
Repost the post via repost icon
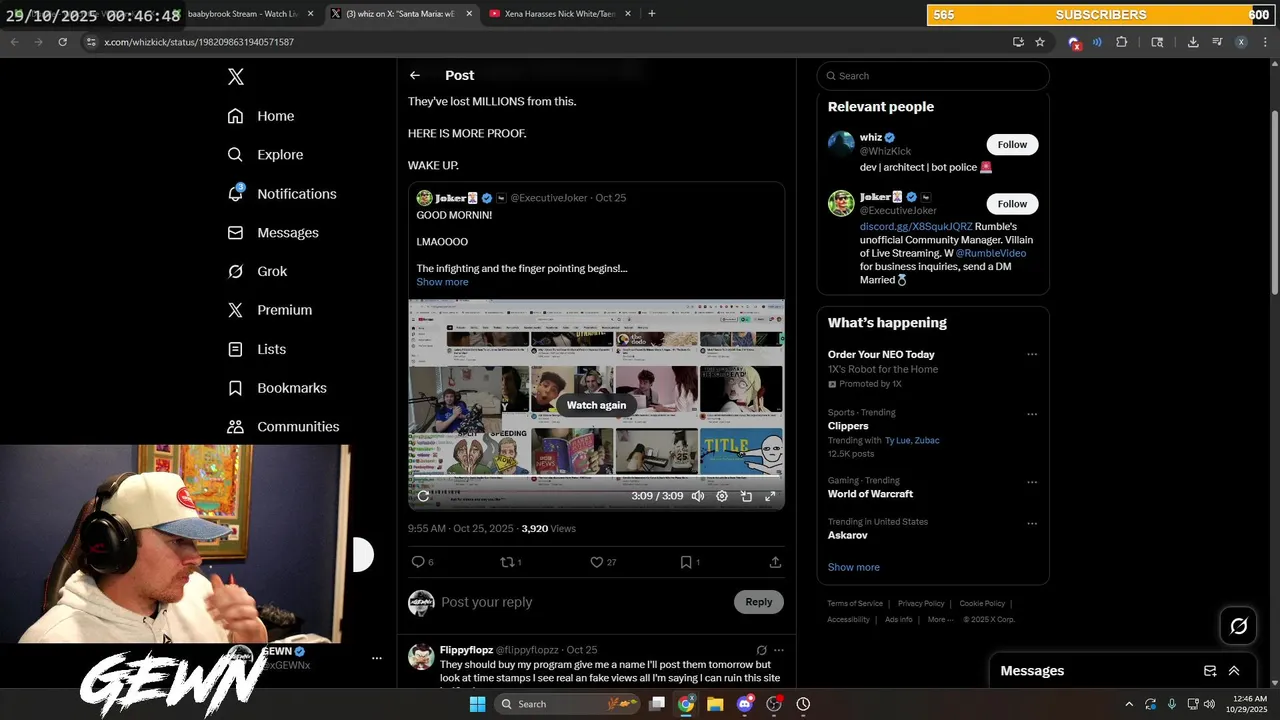tap(507, 562)
